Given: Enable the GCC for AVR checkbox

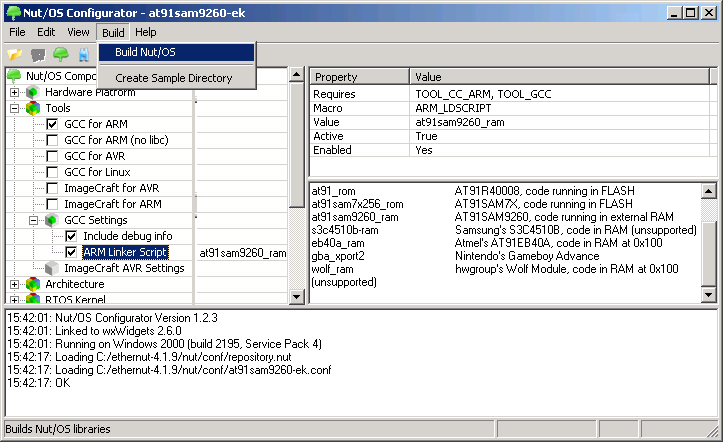Looking at the screenshot, I should [x=52, y=156].
